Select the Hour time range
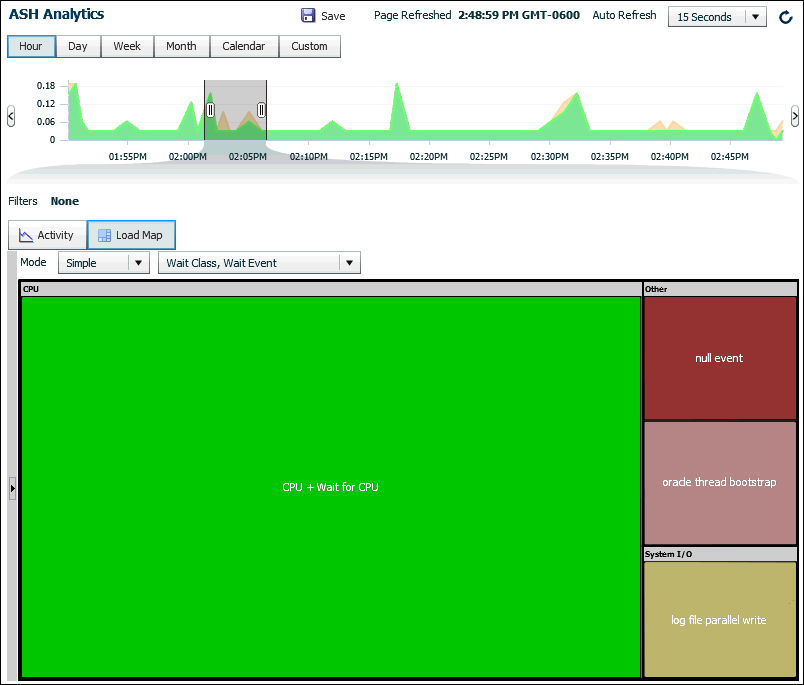 [x=30, y=47]
